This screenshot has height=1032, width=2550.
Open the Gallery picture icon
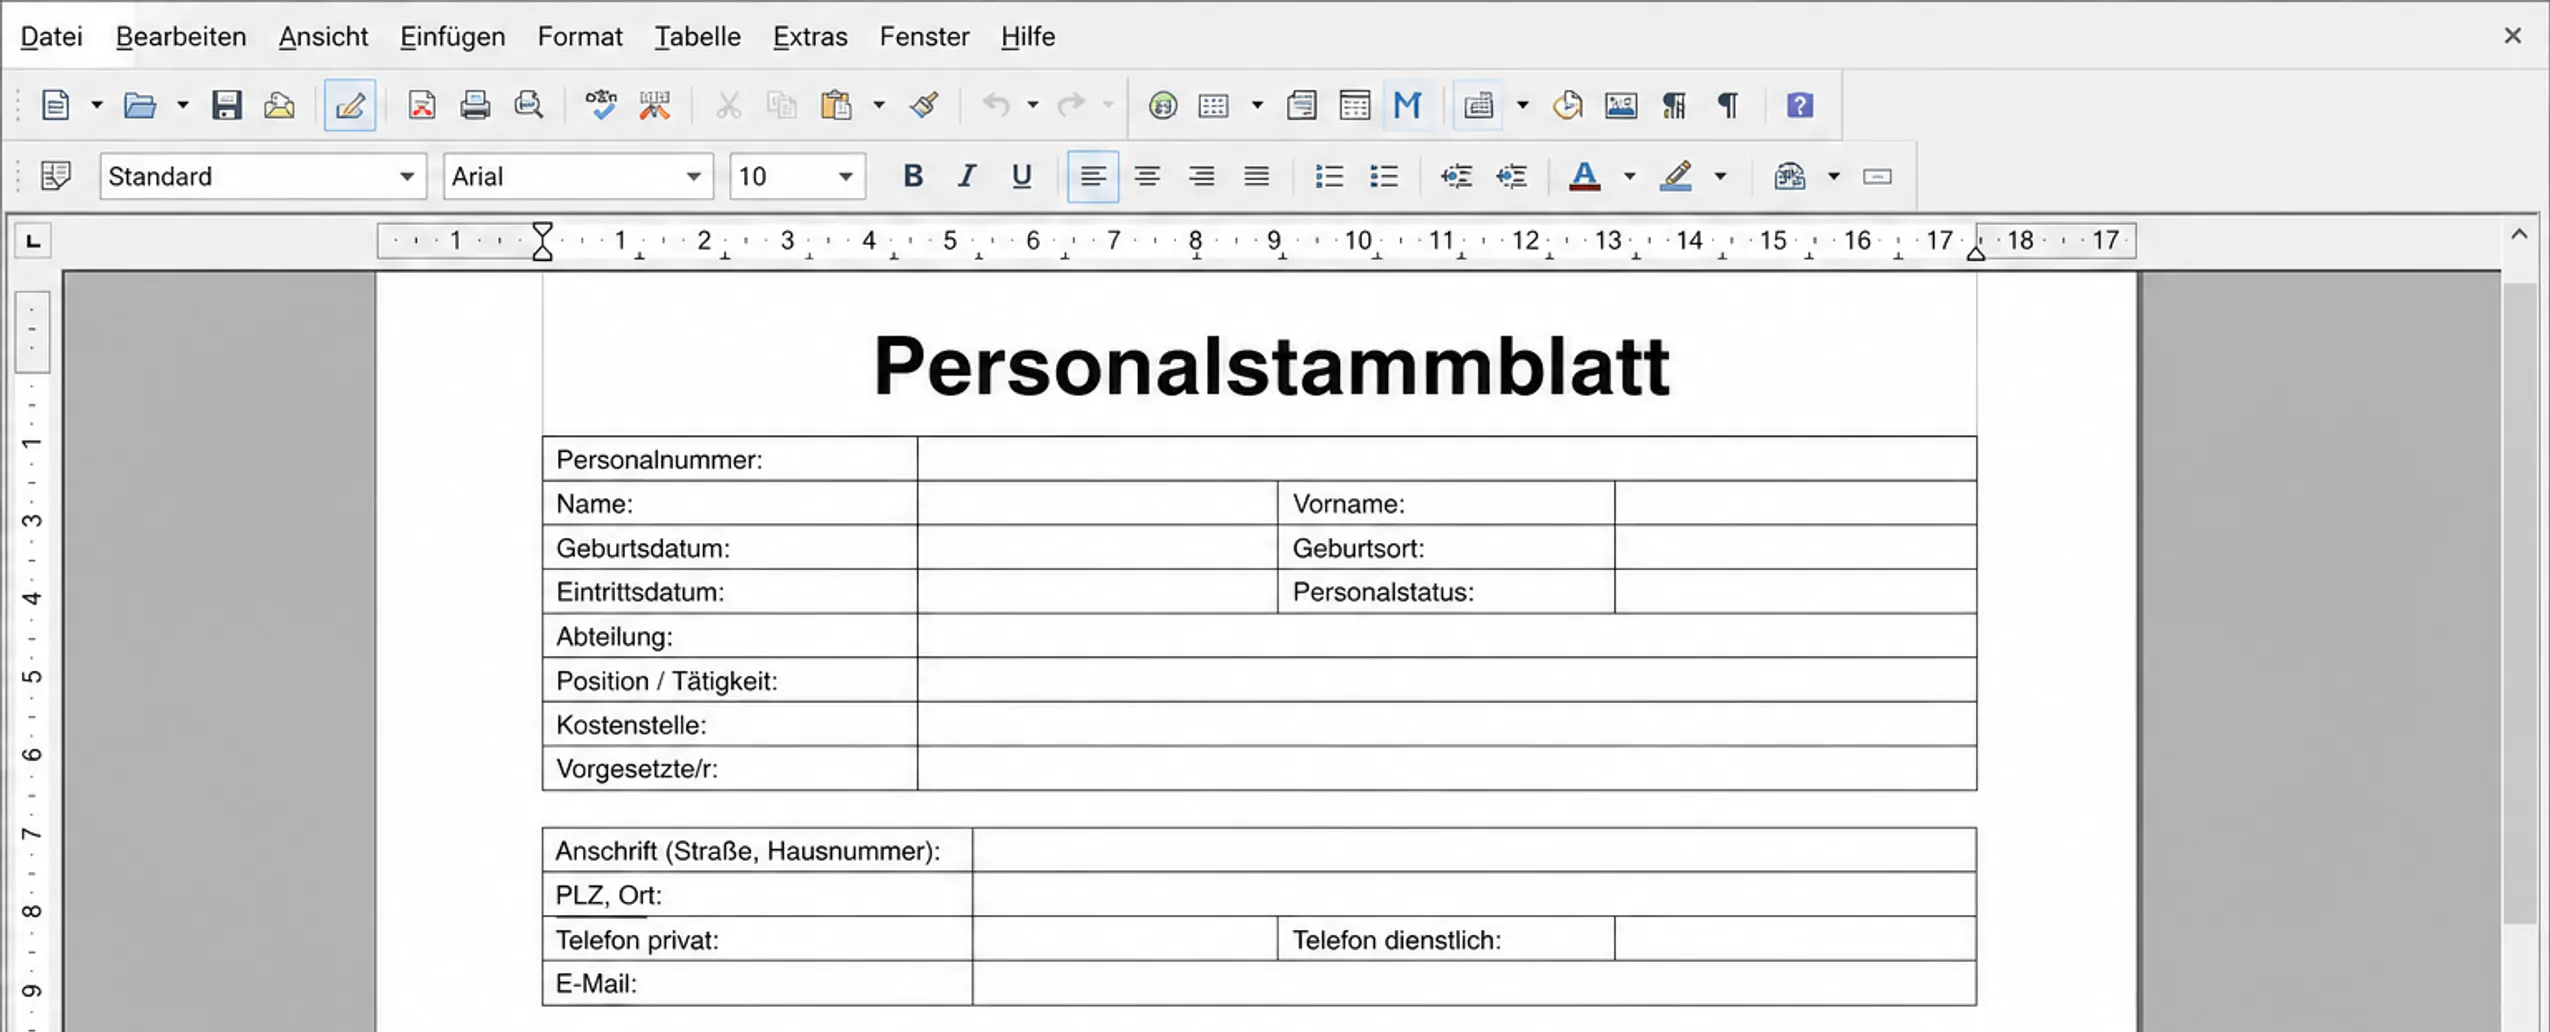point(1621,105)
